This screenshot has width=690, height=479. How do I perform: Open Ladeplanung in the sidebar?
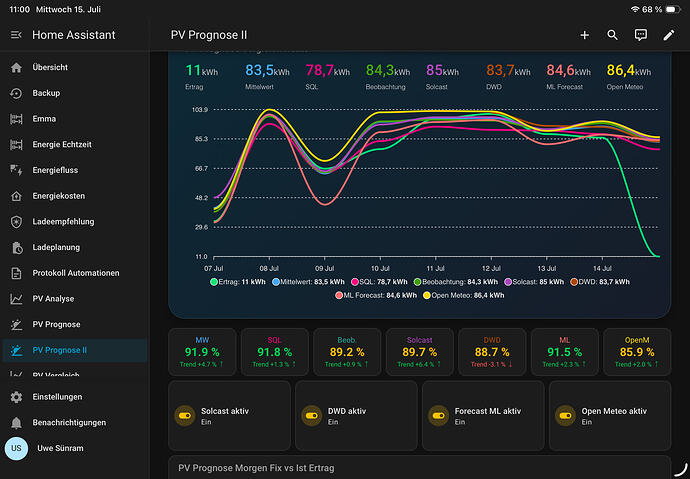pos(75,248)
